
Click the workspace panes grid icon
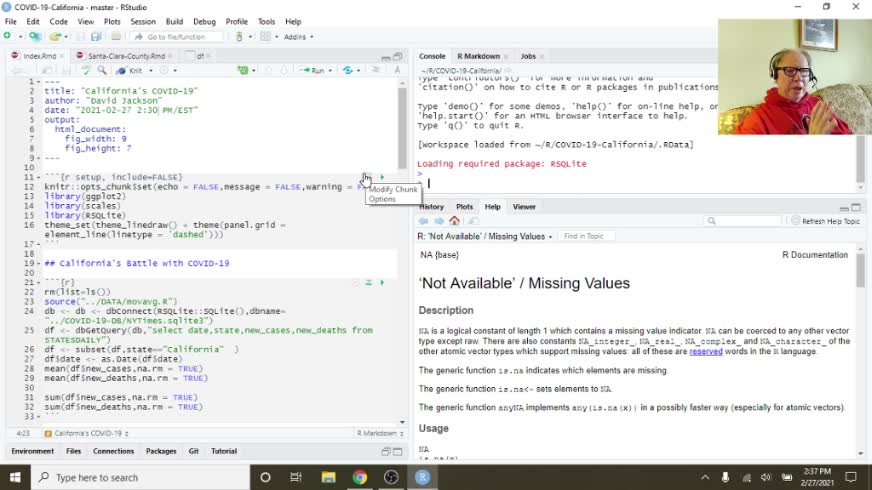pos(265,37)
